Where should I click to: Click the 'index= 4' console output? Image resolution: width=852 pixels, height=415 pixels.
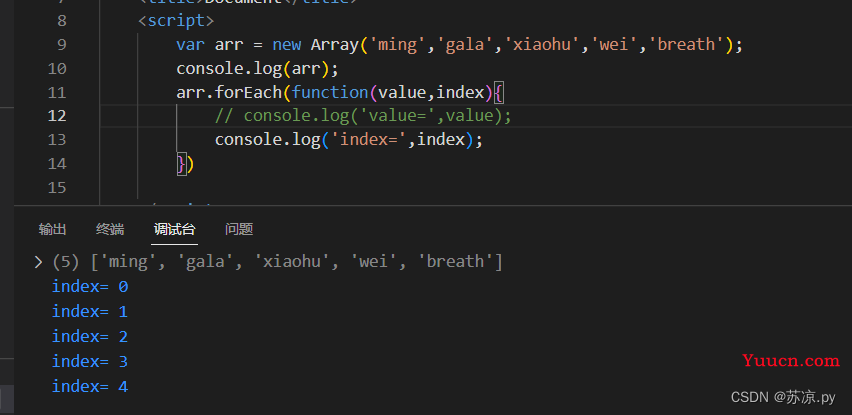(x=90, y=386)
